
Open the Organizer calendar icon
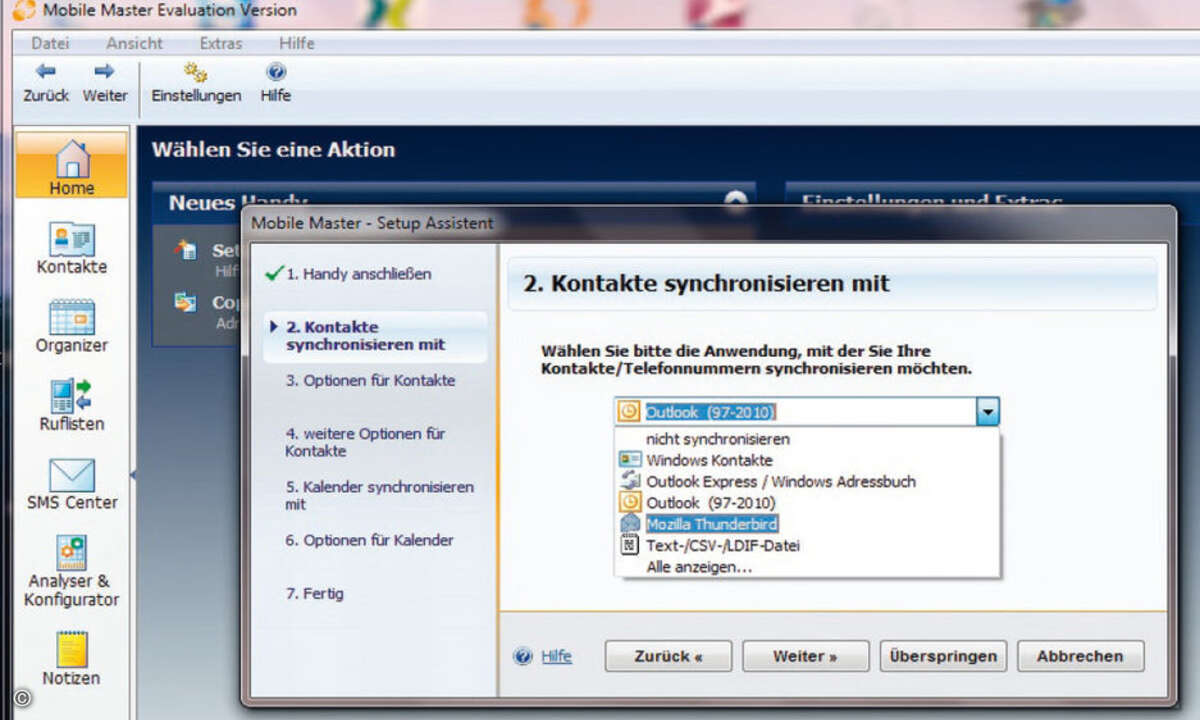pyautogui.click(x=72, y=317)
